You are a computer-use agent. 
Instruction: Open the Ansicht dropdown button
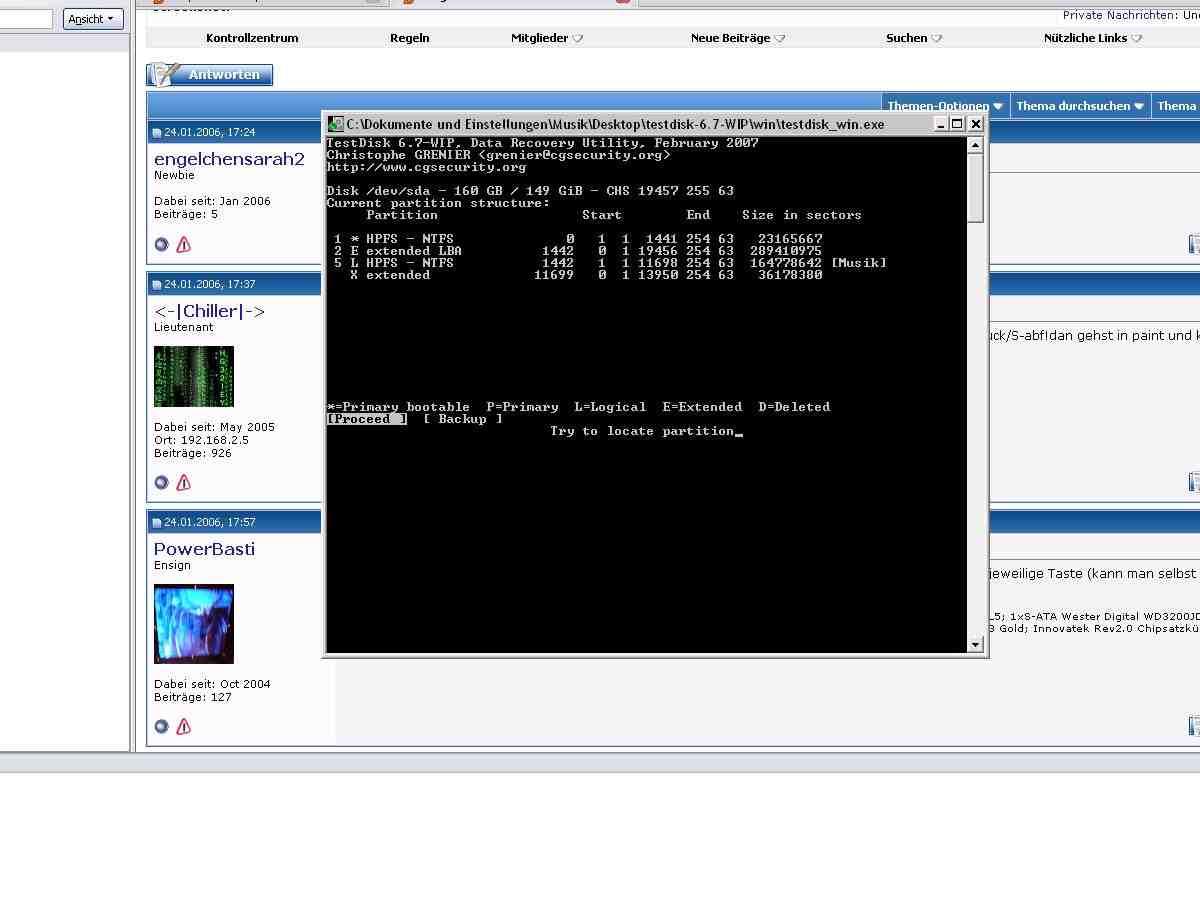click(93, 19)
